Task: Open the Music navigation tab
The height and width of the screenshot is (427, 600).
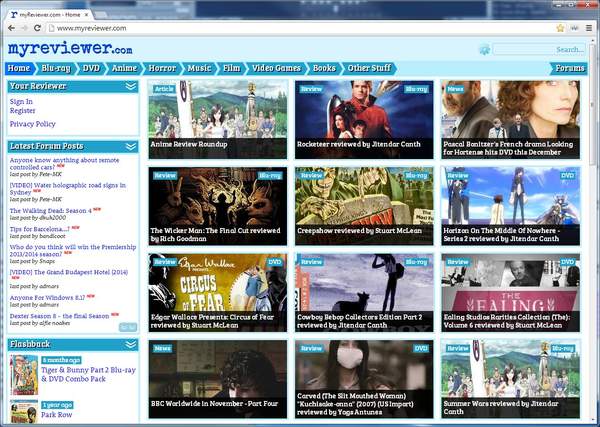Action: 199,68
